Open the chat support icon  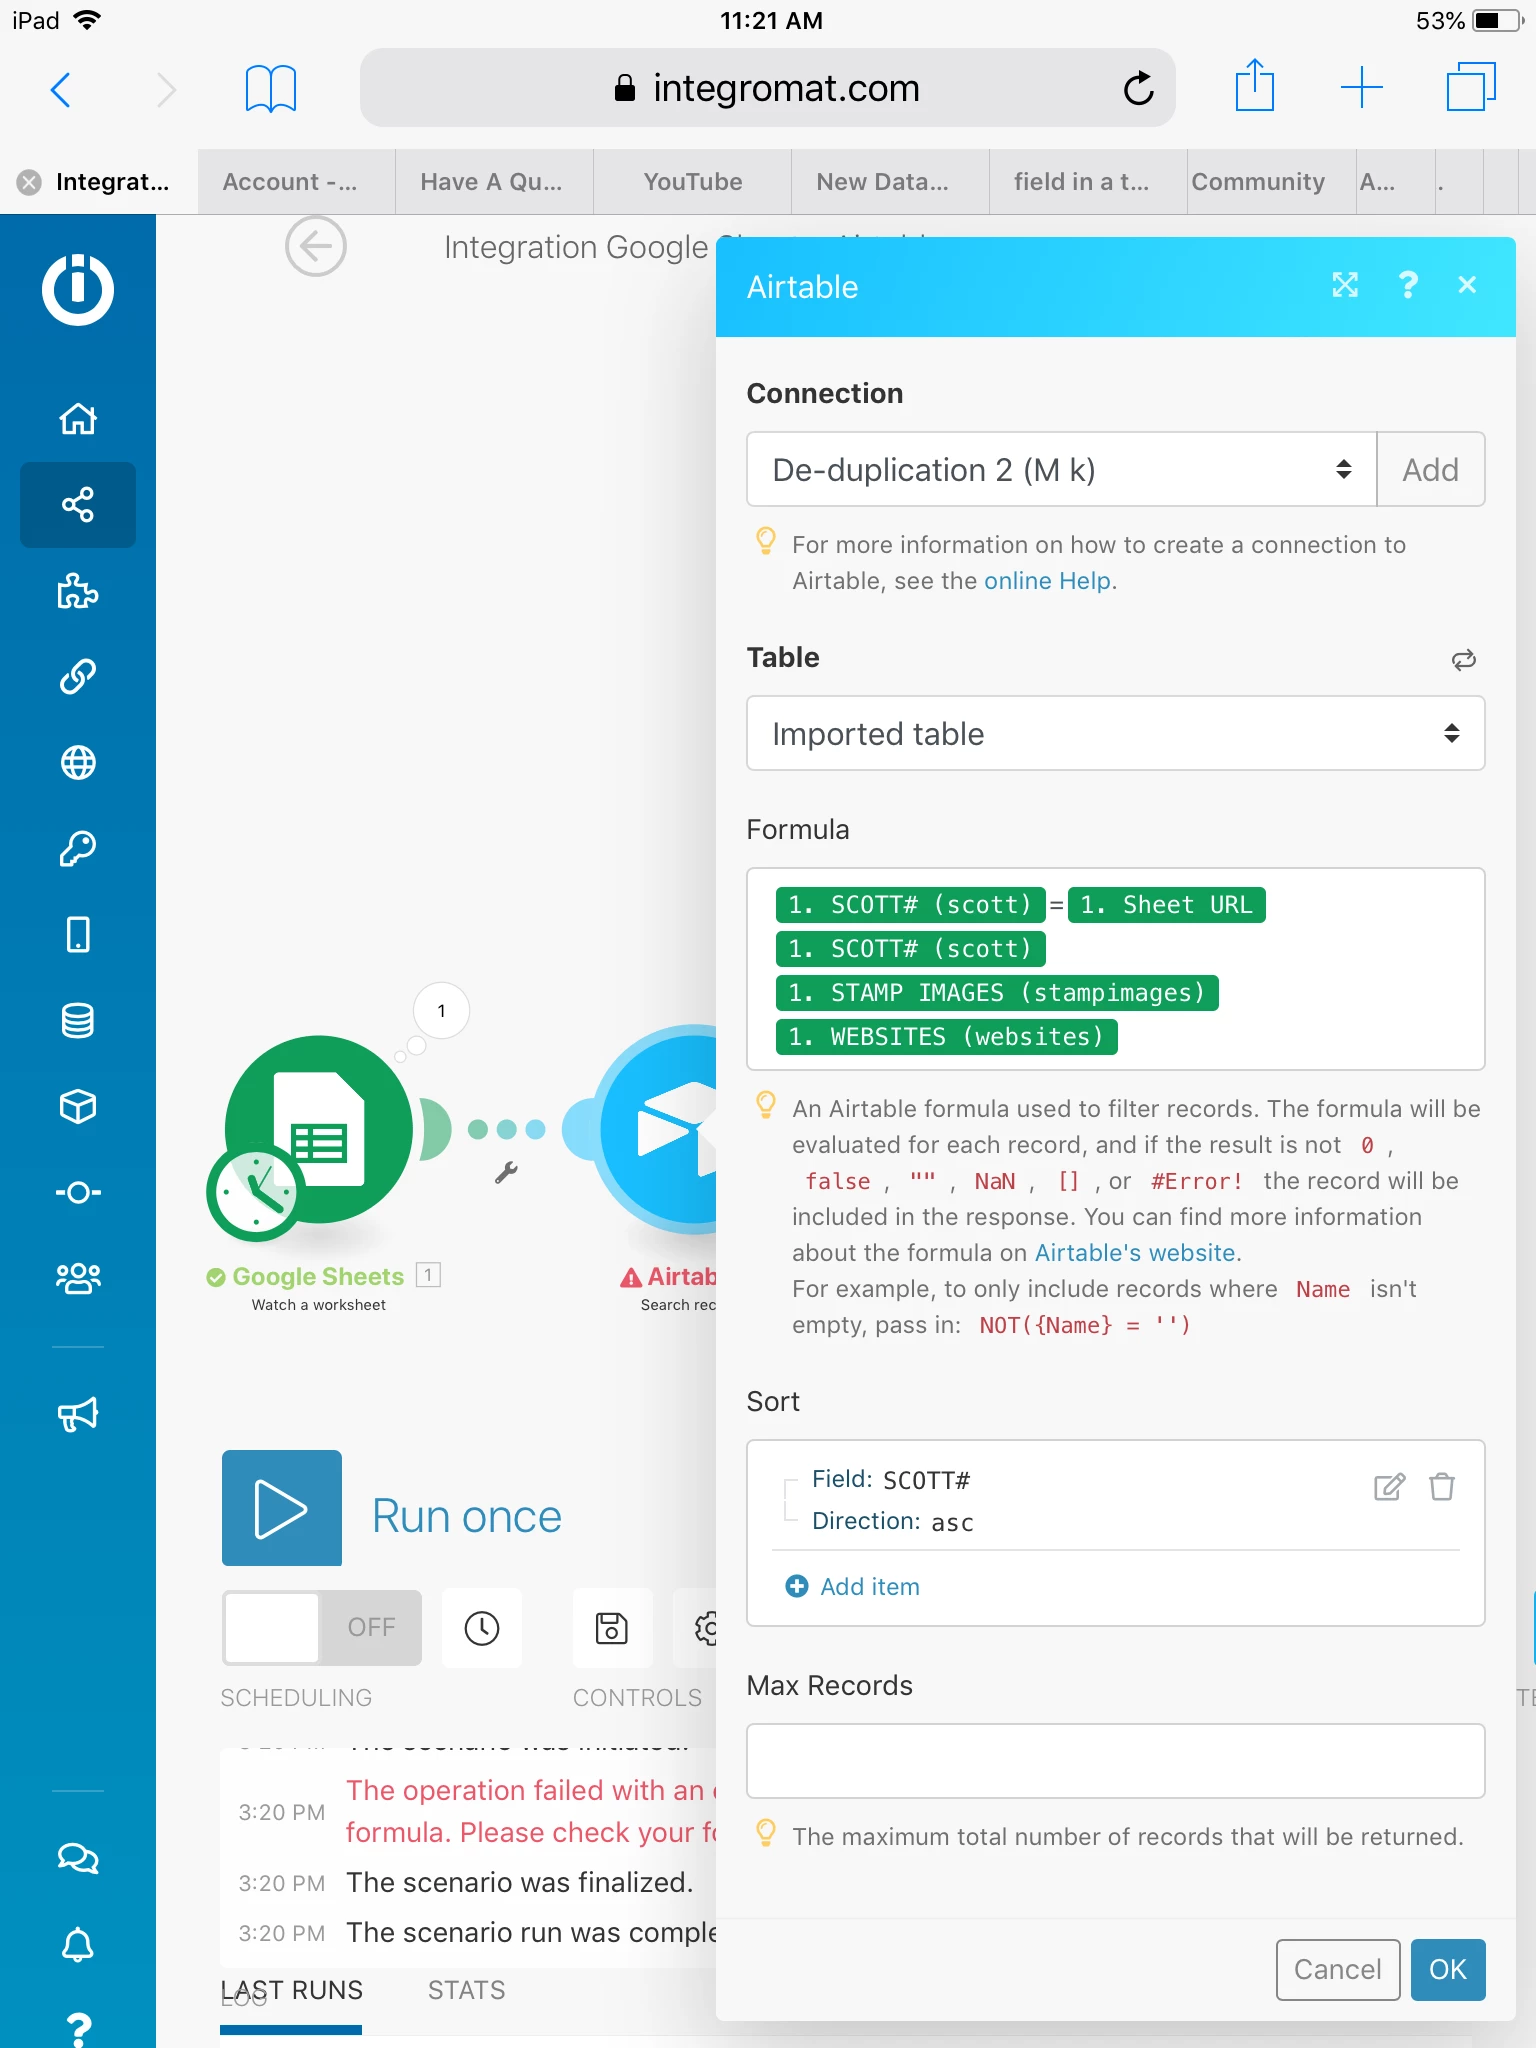[78, 1858]
